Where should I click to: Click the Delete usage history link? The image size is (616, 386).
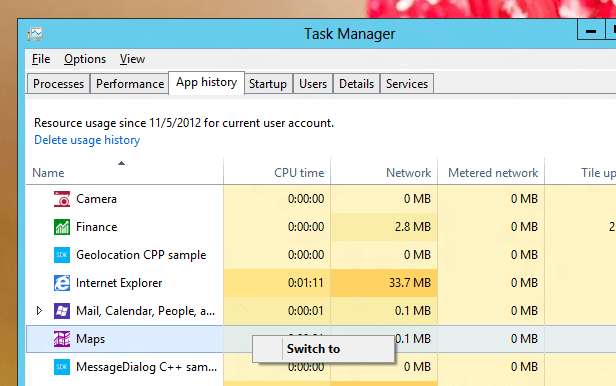pos(87,140)
